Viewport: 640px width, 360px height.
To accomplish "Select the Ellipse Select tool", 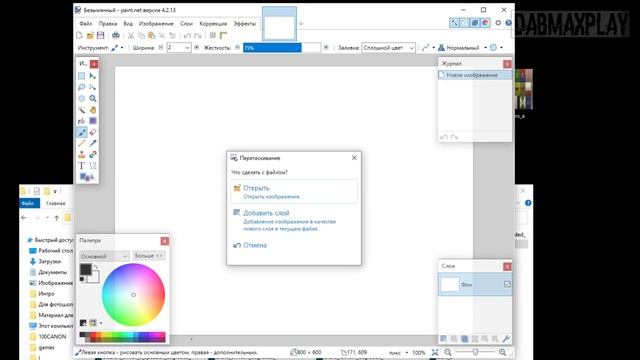I will click(82, 98).
